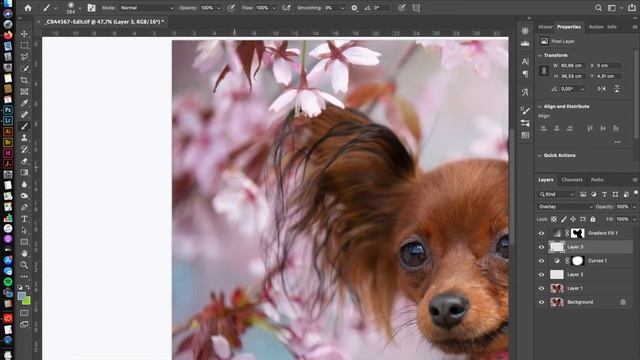Image resolution: width=640 pixels, height=360 pixels.
Task: Select the Rectangle shape tool
Action: pyautogui.click(x=24, y=242)
